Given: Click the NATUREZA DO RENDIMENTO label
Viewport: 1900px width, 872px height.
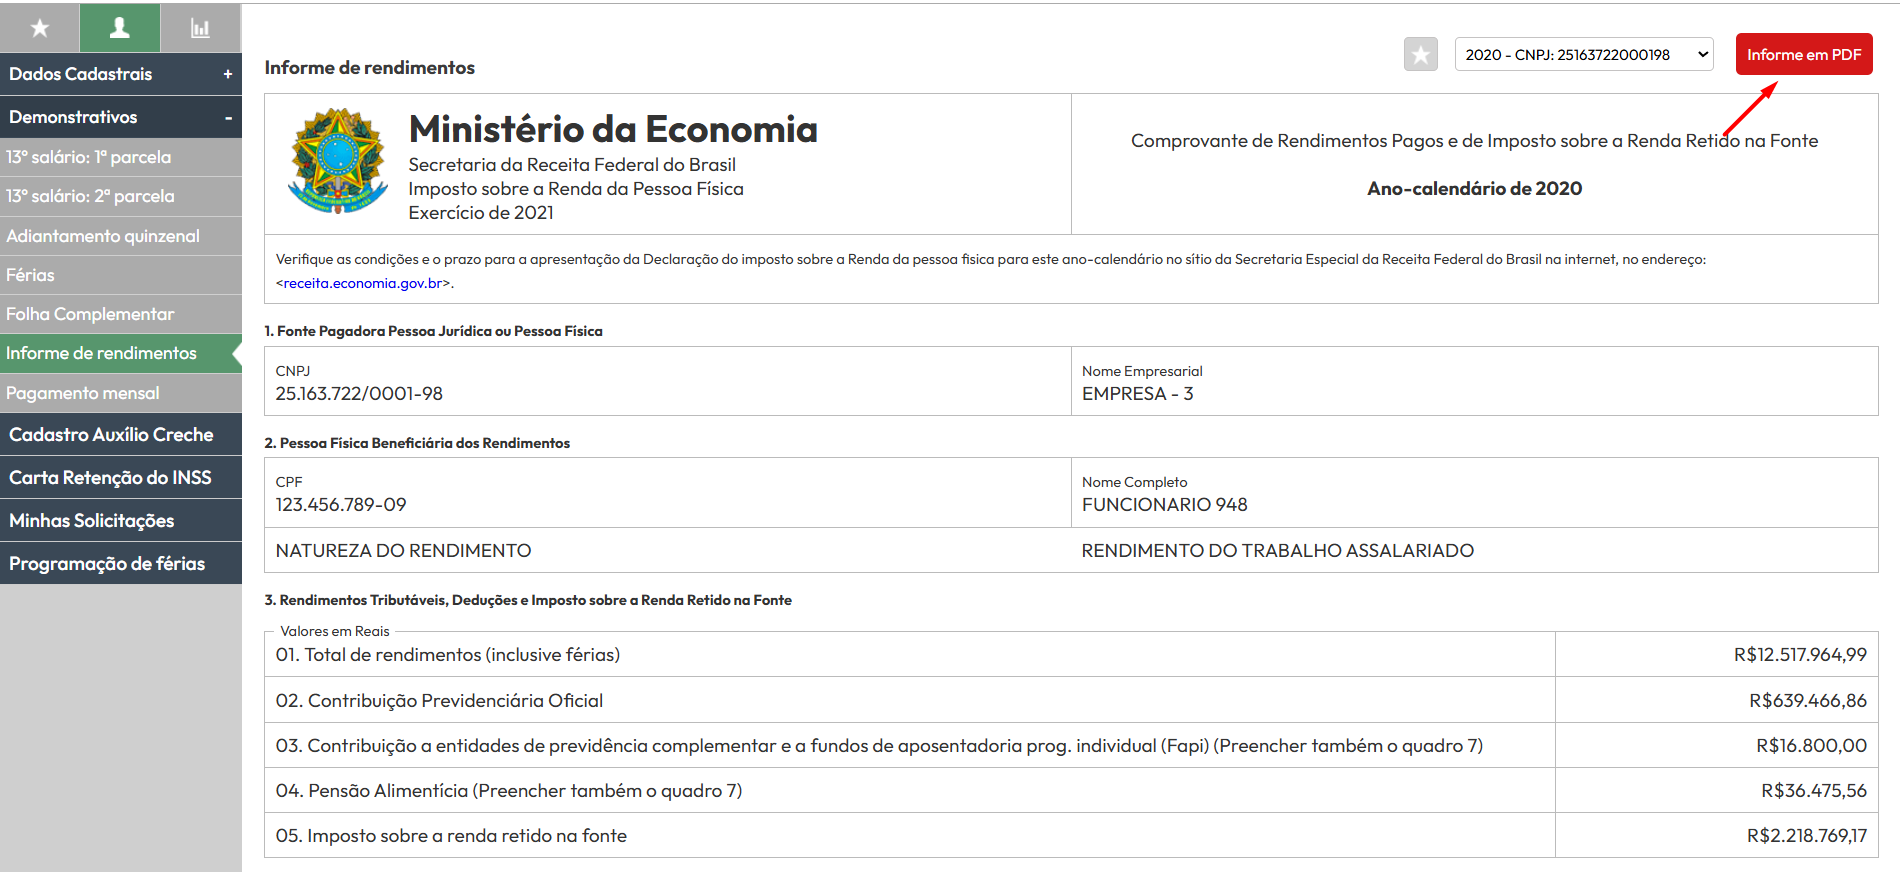Looking at the screenshot, I should coord(403,551).
